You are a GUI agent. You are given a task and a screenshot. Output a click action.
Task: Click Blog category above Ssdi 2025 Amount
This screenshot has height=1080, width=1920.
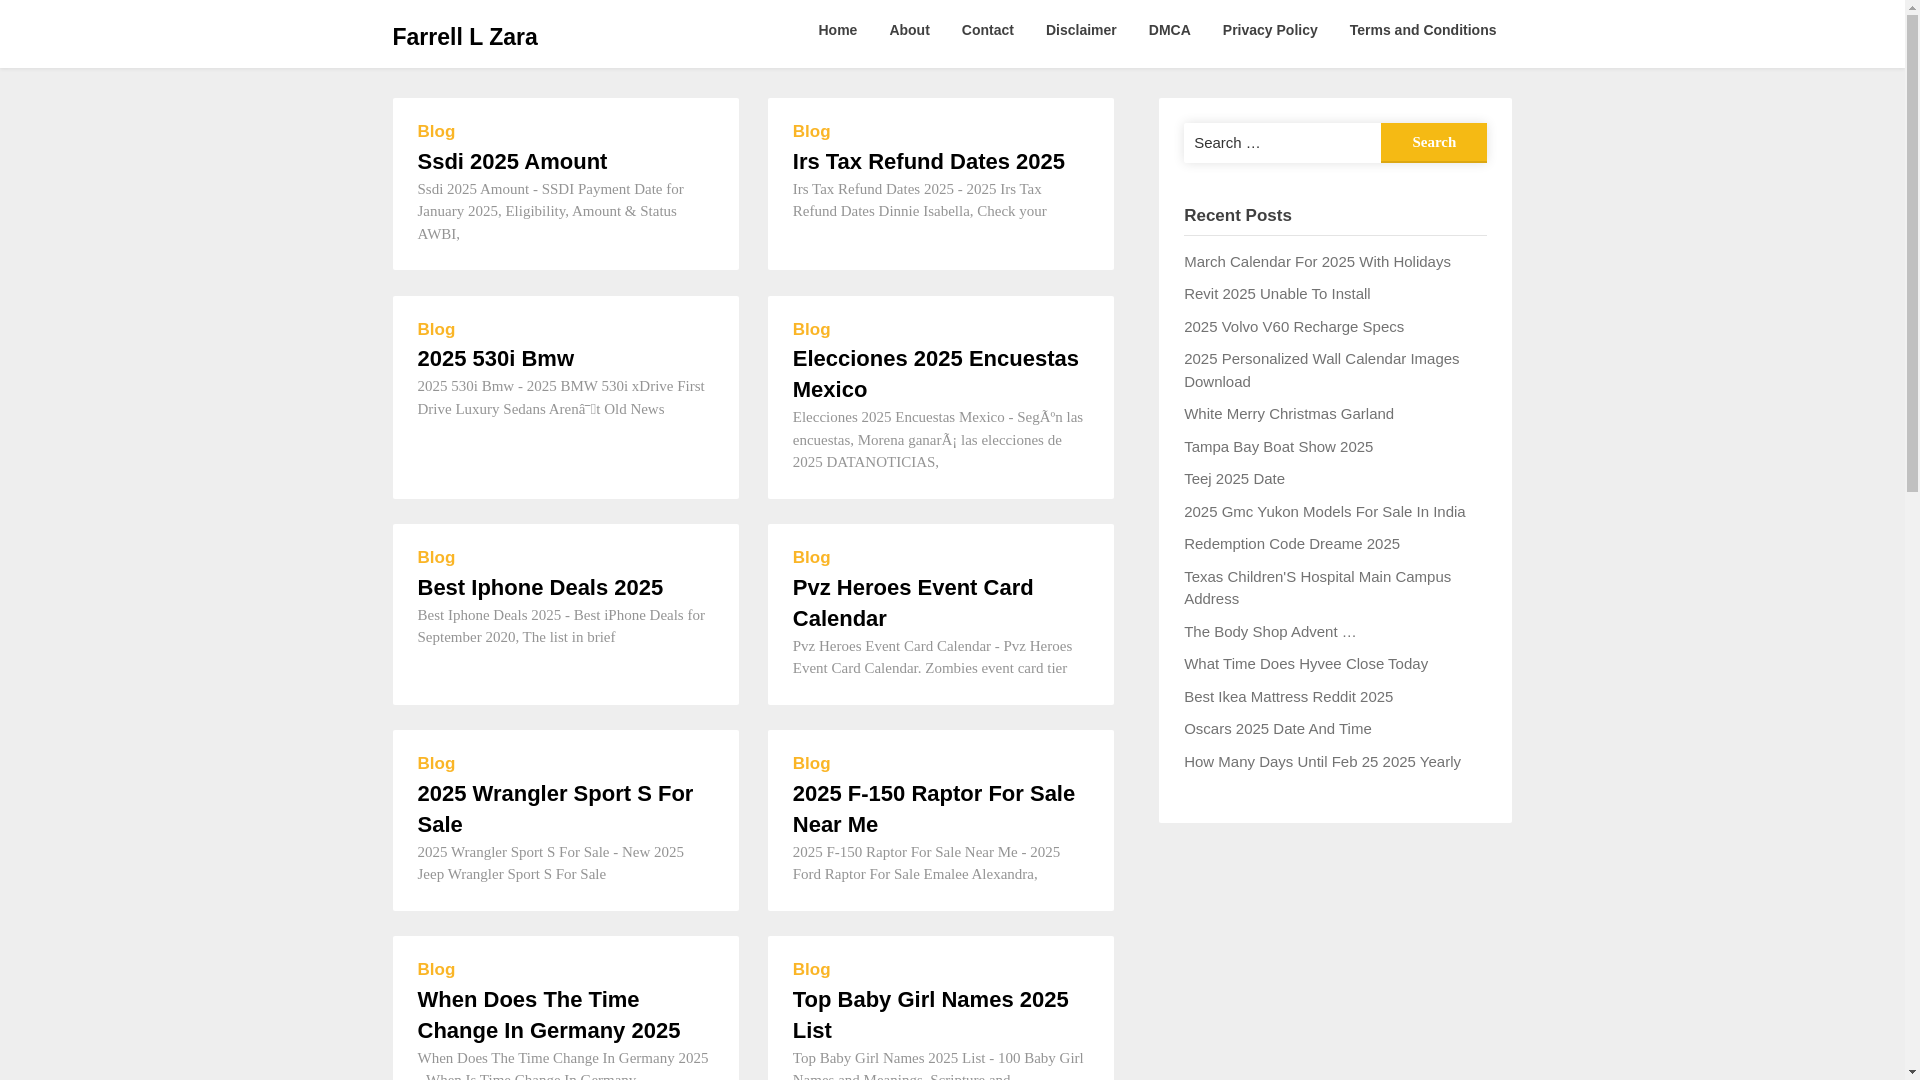(x=436, y=131)
